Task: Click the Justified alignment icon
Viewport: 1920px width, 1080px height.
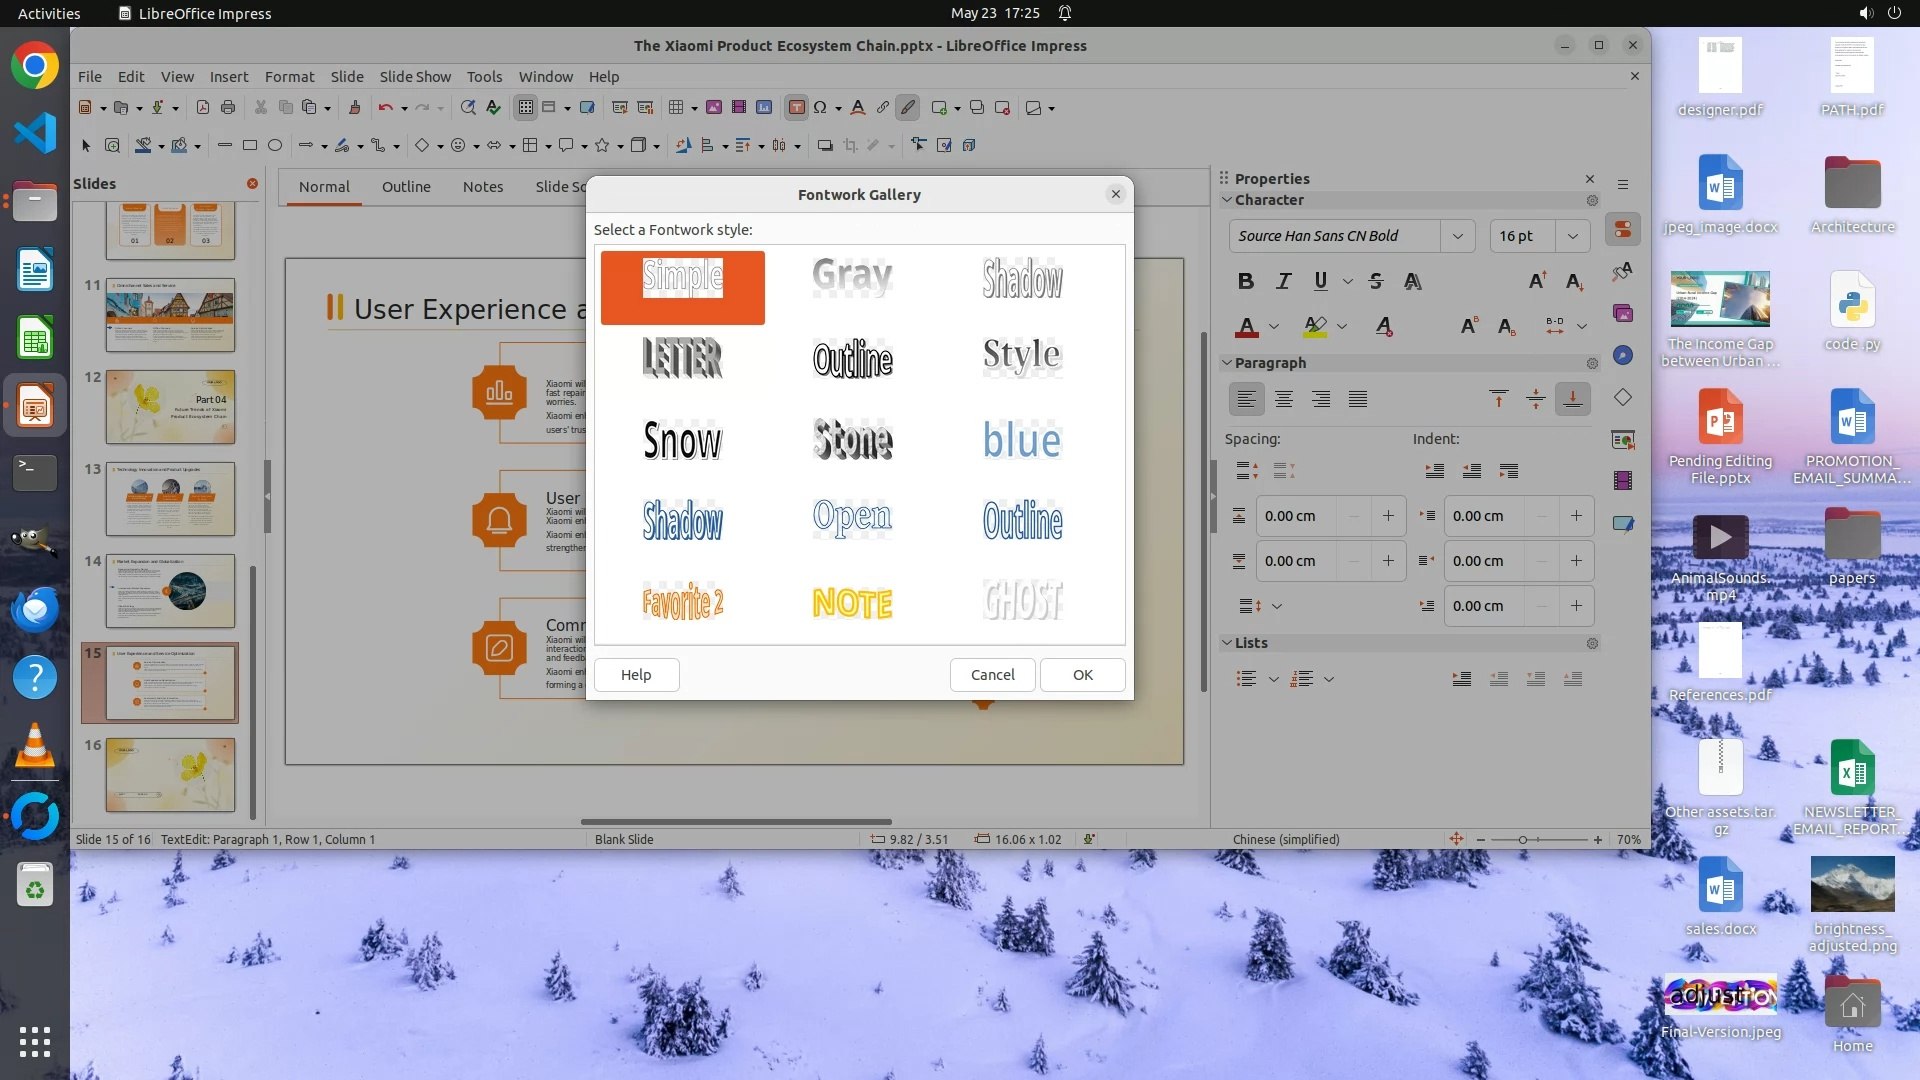Action: point(1357,399)
